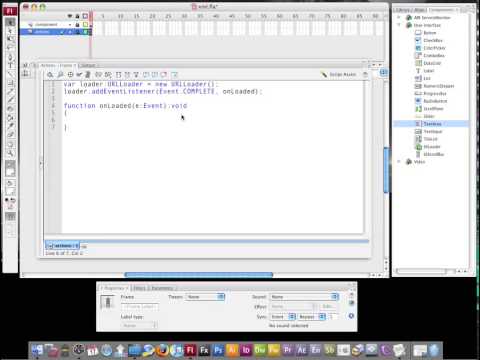Open the Repeat dropdown in Properties

(x=312, y=317)
